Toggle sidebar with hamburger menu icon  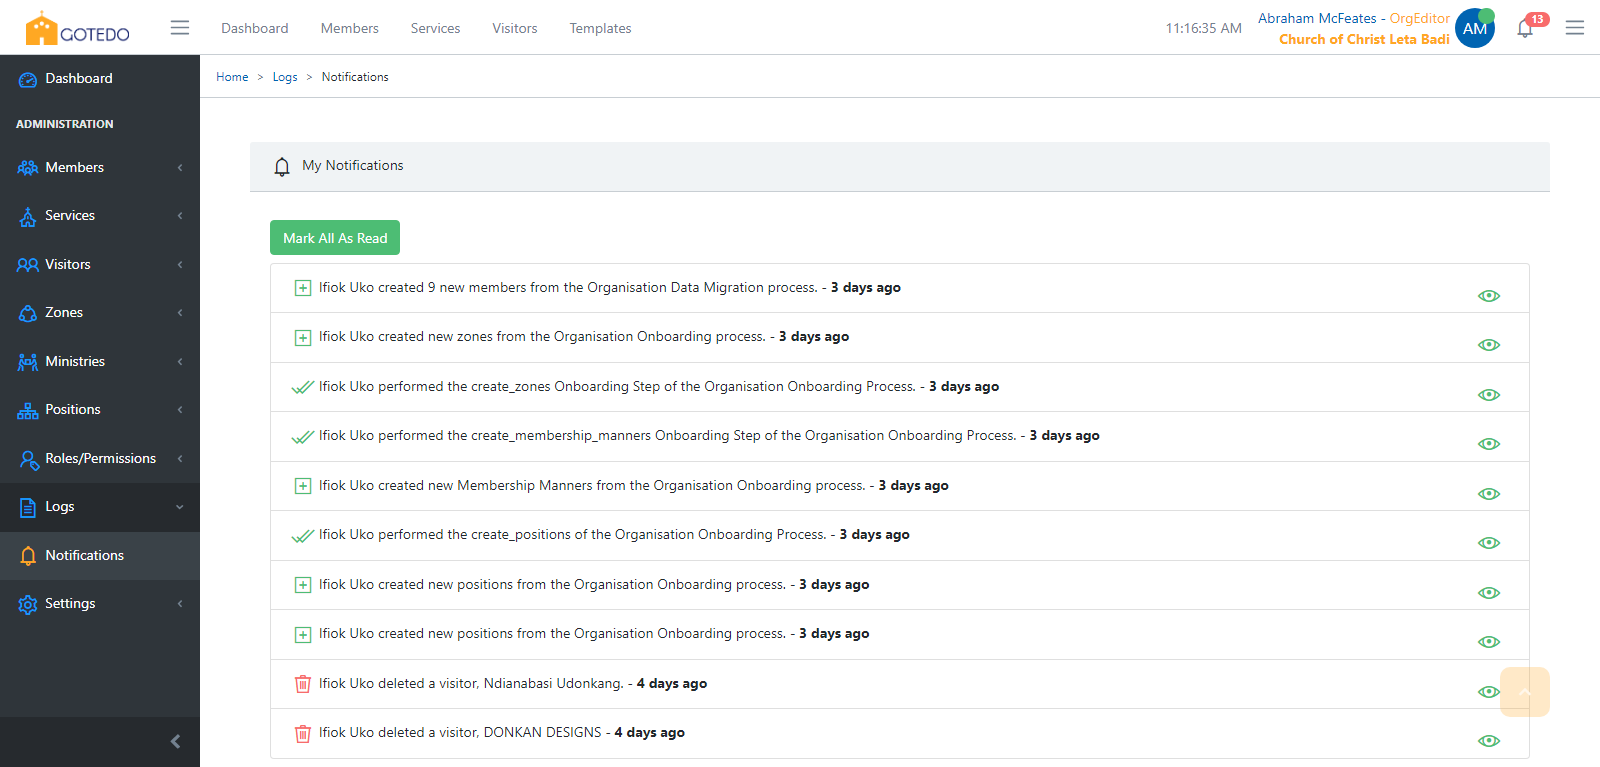click(x=180, y=28)
